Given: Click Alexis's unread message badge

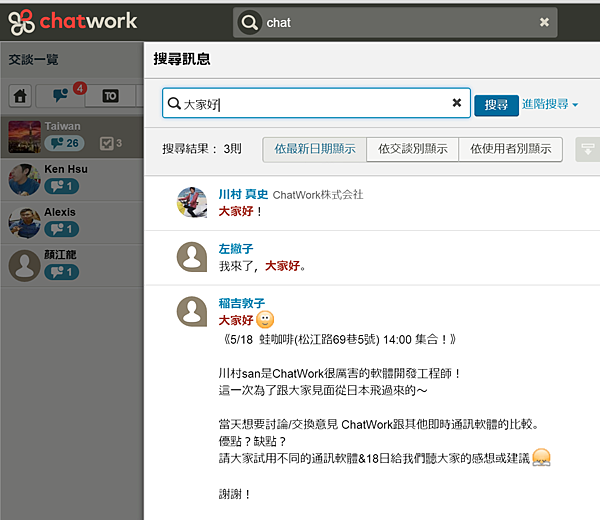Looking at the screenshot, I should click(x=62, y=229).
